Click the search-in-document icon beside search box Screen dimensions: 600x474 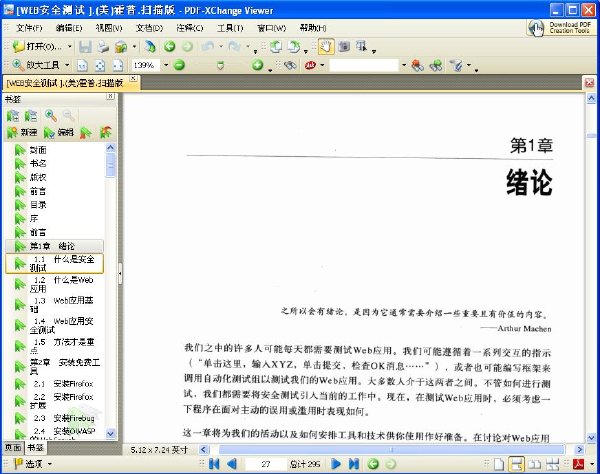pos(417,65)
